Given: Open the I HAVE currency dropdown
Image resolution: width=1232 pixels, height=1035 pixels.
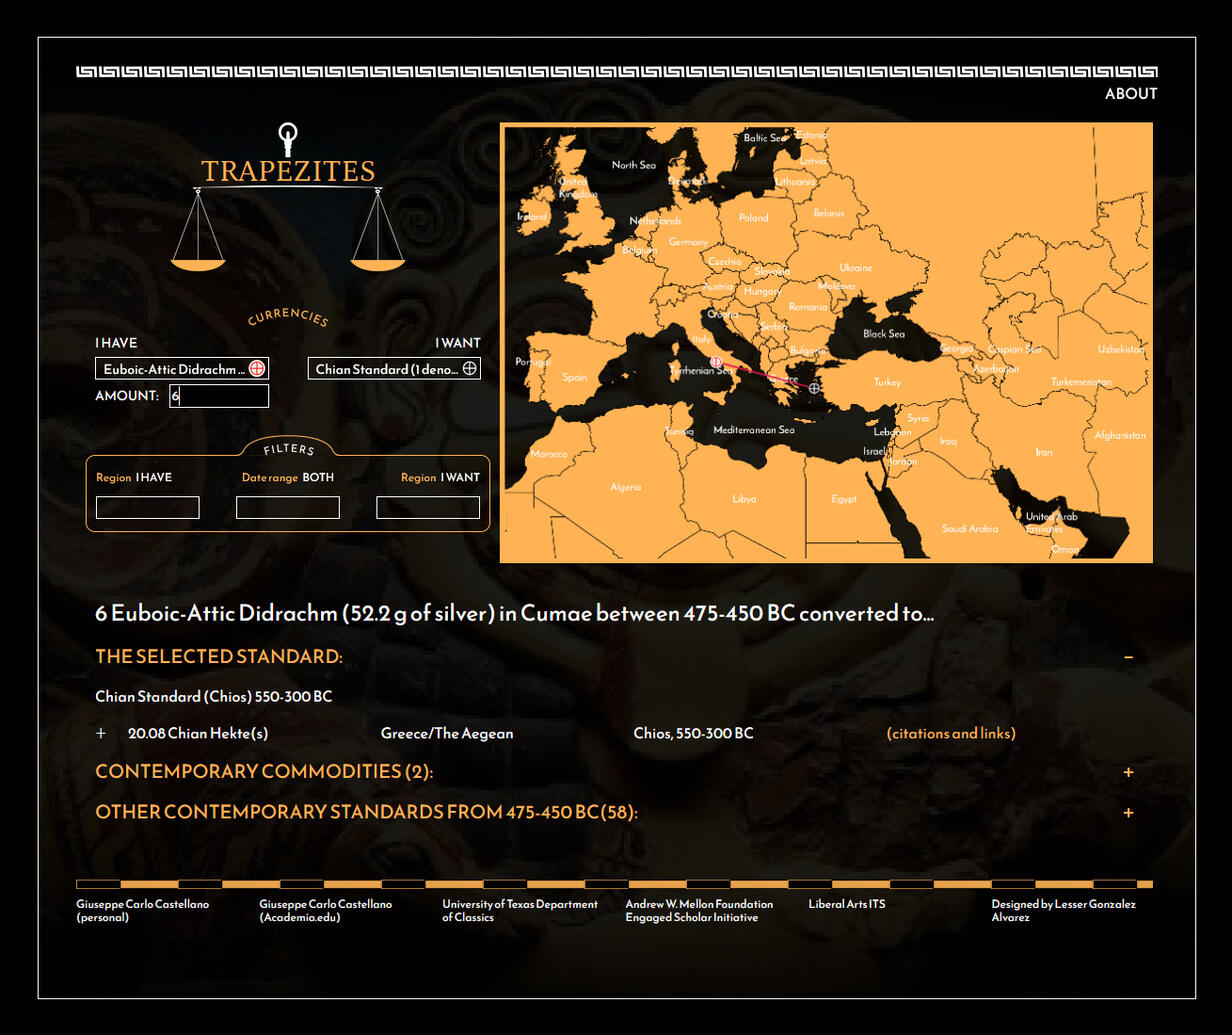Looking at the screenshot, I should coord(173,369).
